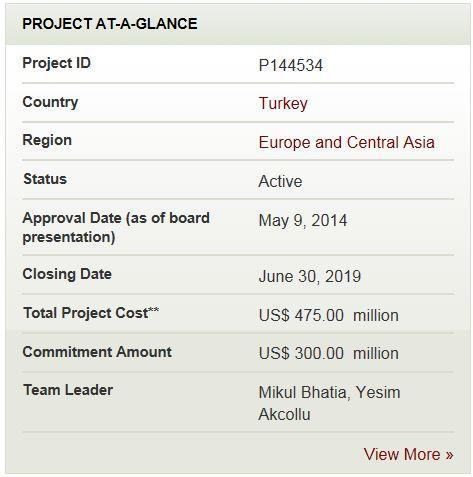Click the Project ID label

(x=56, y=63)
